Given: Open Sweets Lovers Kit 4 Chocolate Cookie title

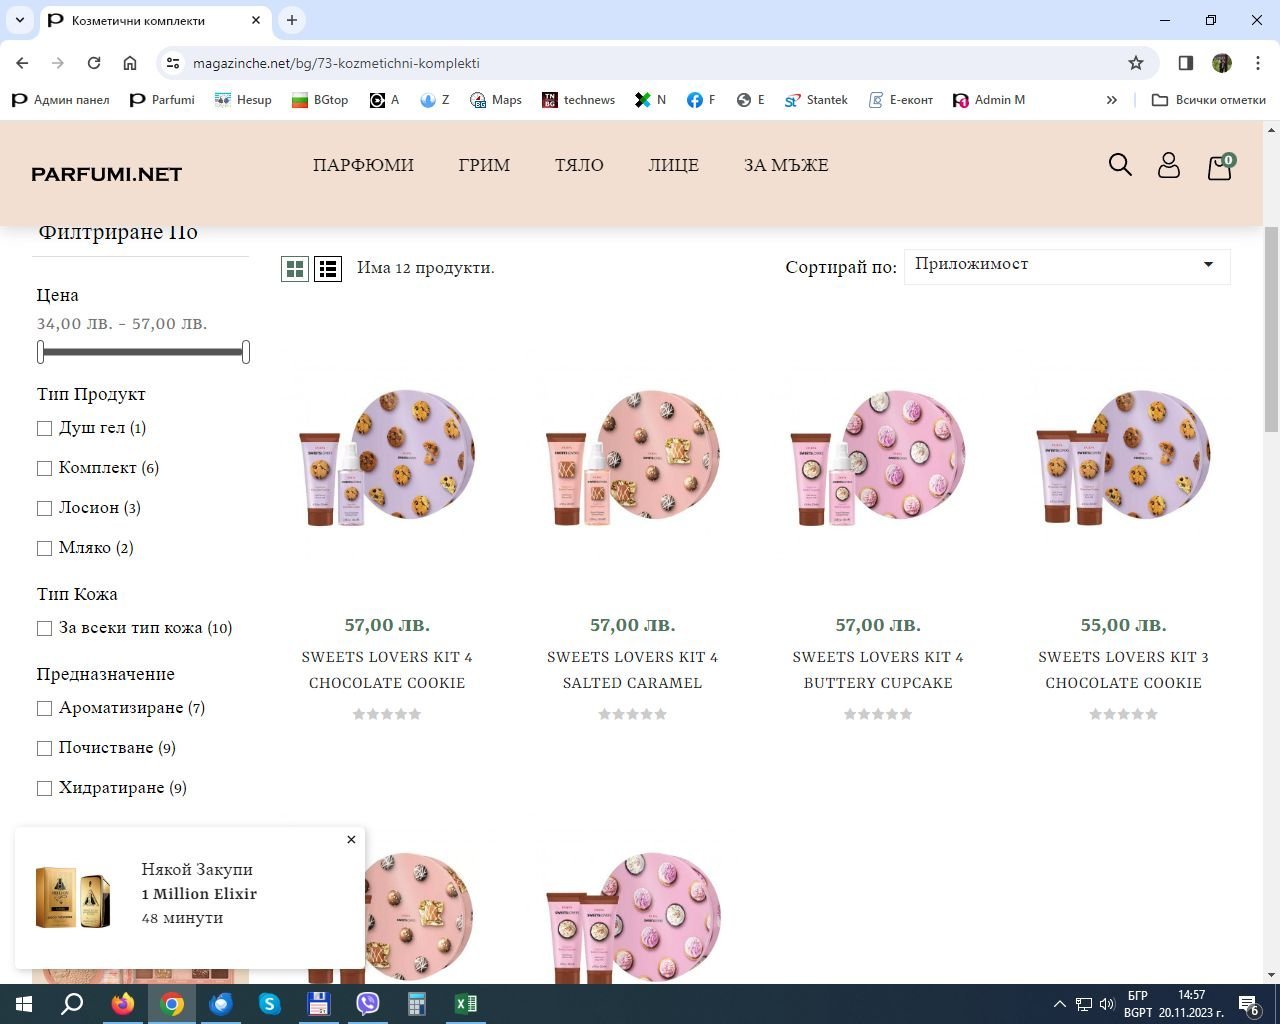Looking at the screenshot, I should 387,670.
